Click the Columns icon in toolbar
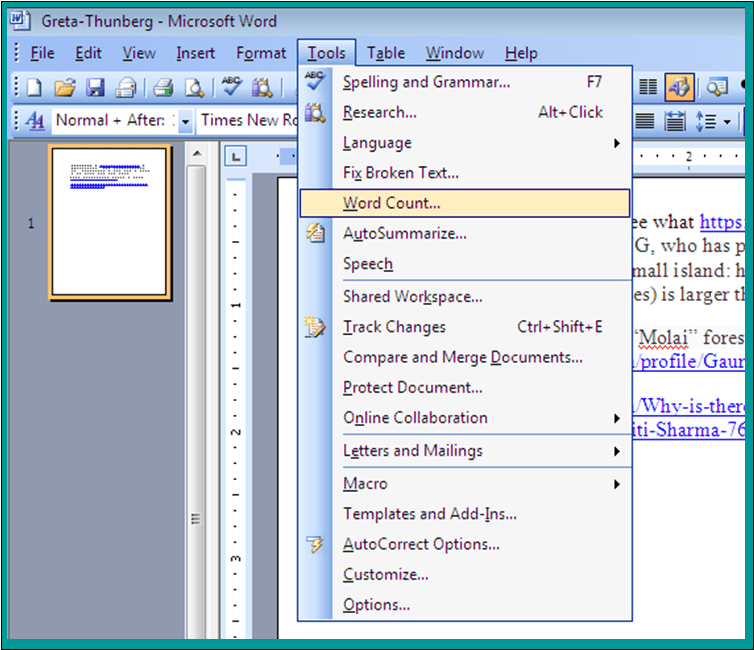Viewport: 754px width, 650px height. coord(648,87)
